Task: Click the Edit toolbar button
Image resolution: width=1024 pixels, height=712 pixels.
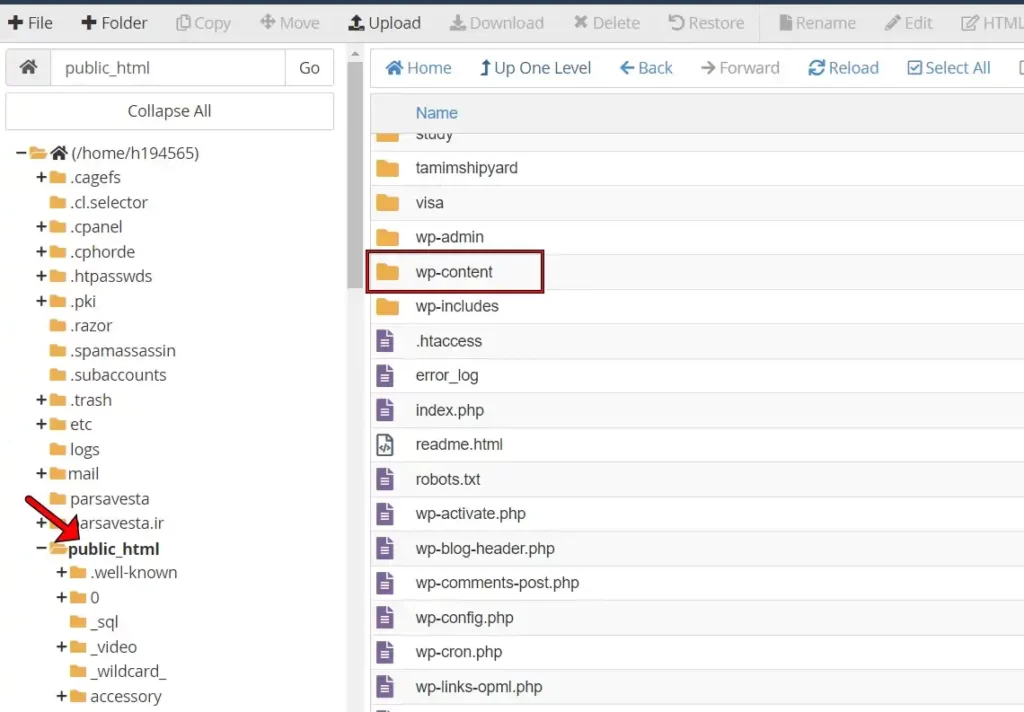Action: pyautogui.click(x=908, y=23)
